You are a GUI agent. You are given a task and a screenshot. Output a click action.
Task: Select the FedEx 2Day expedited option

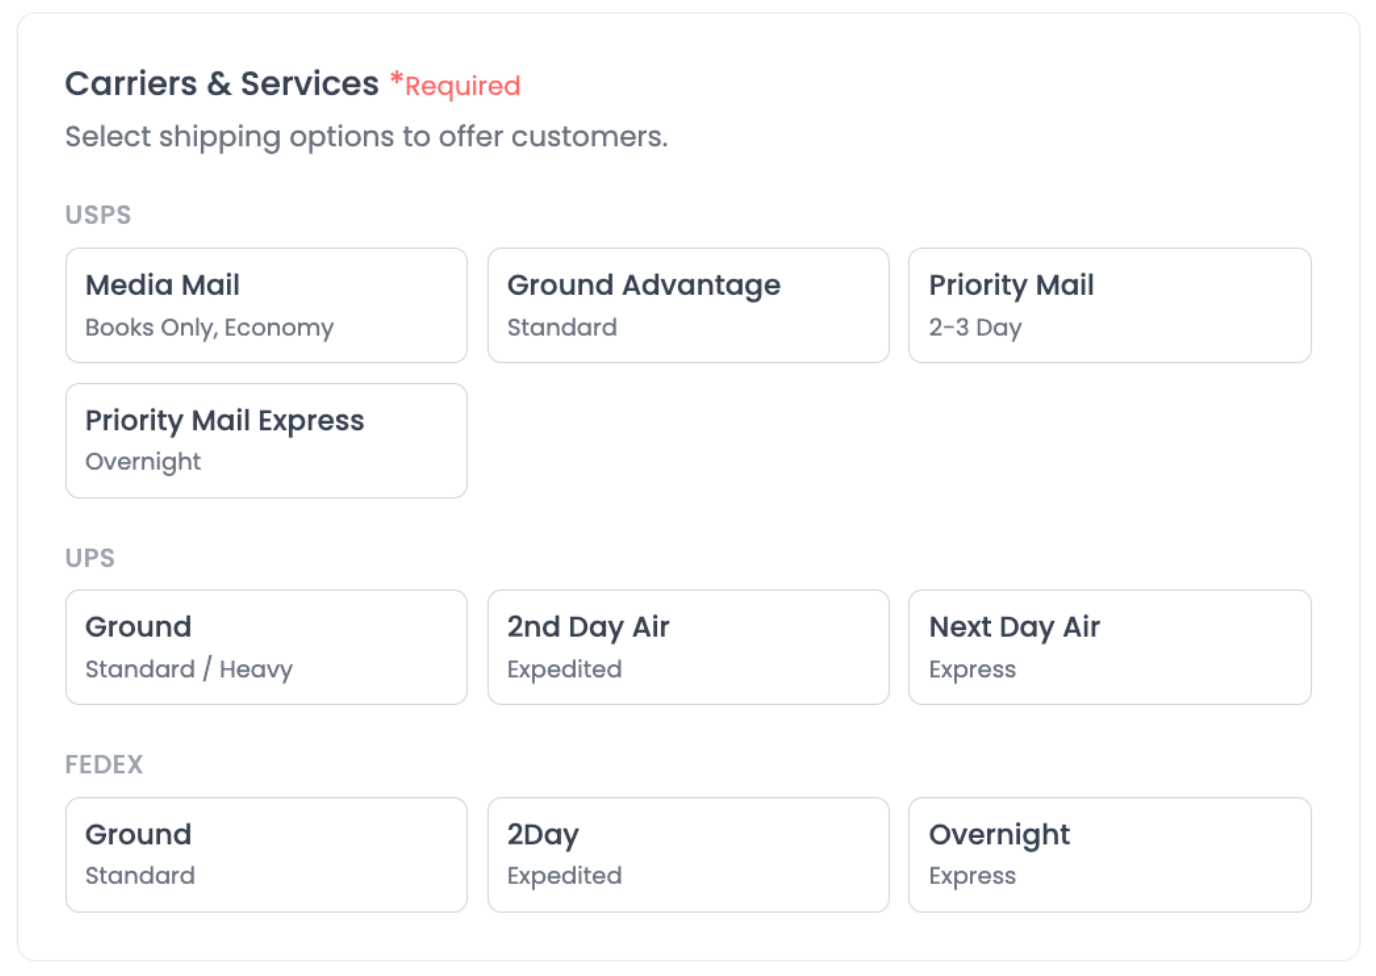pyautogui.click(x=688, y=854)
